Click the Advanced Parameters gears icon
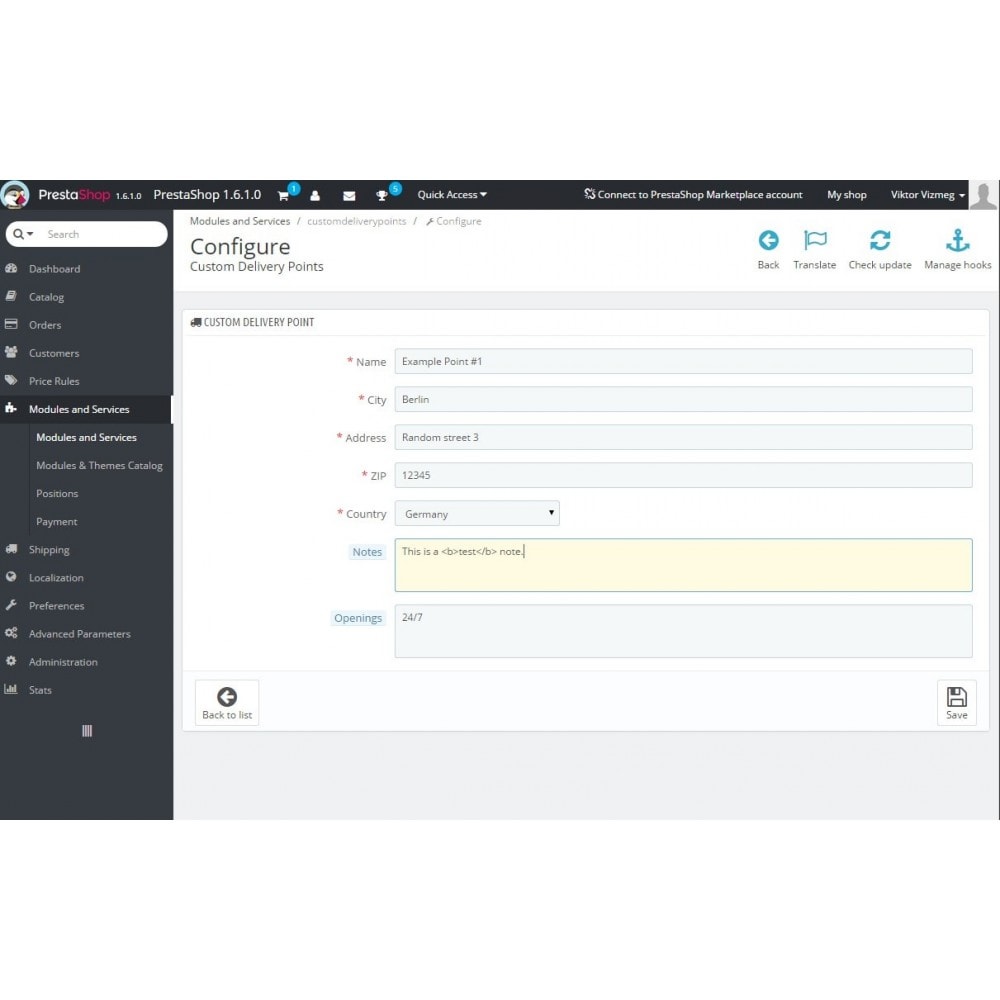Screen dimensions: 1000x1000 point(11,633)
